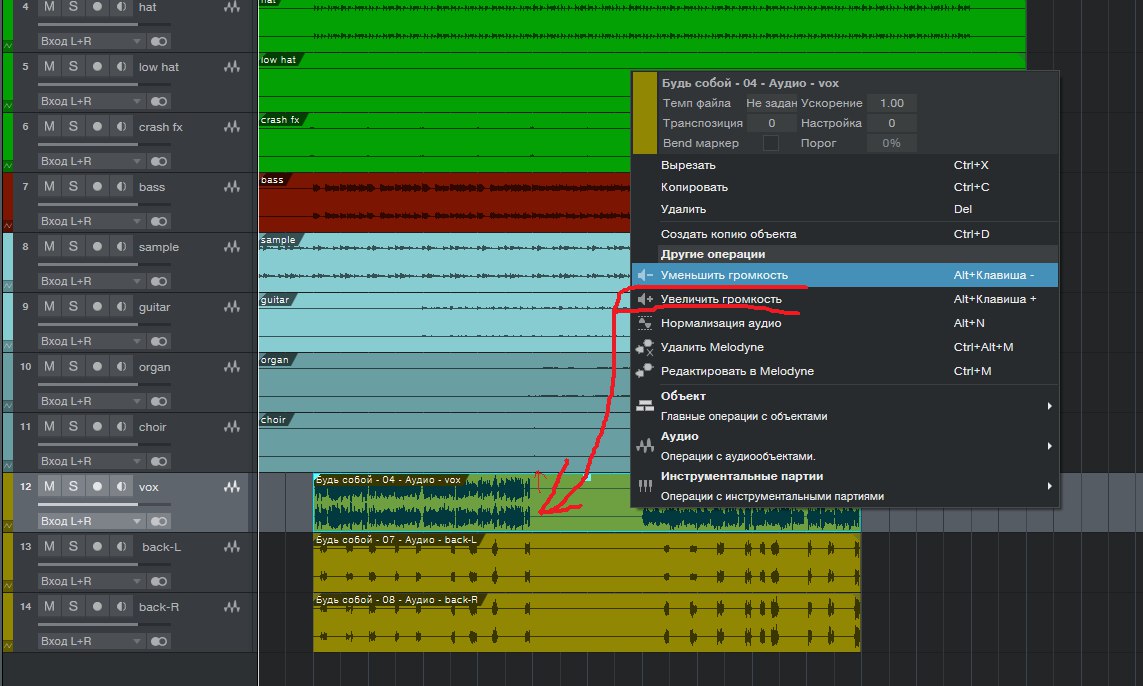This screenshot has height=686, width=1143.
Task: Open vox track waveform icon
Action: [x=232, y=487]
